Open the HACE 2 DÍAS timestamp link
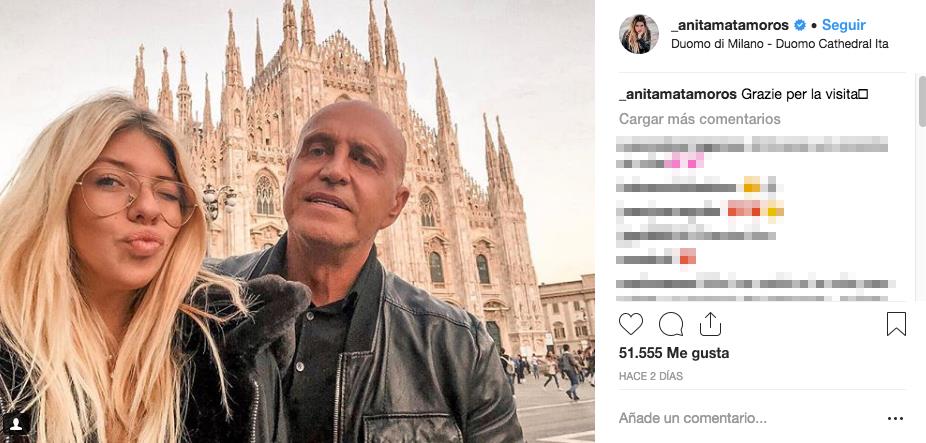 (650, 376)
